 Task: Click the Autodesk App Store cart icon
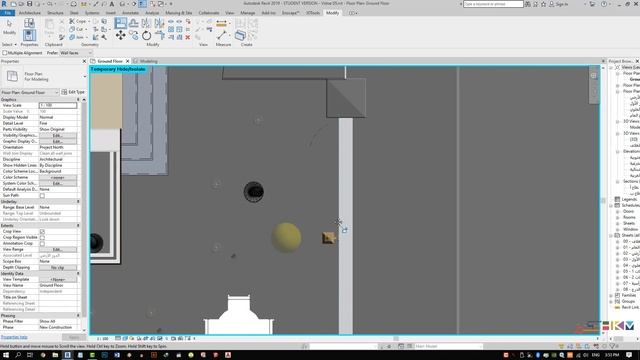click(x=592, y=4)
